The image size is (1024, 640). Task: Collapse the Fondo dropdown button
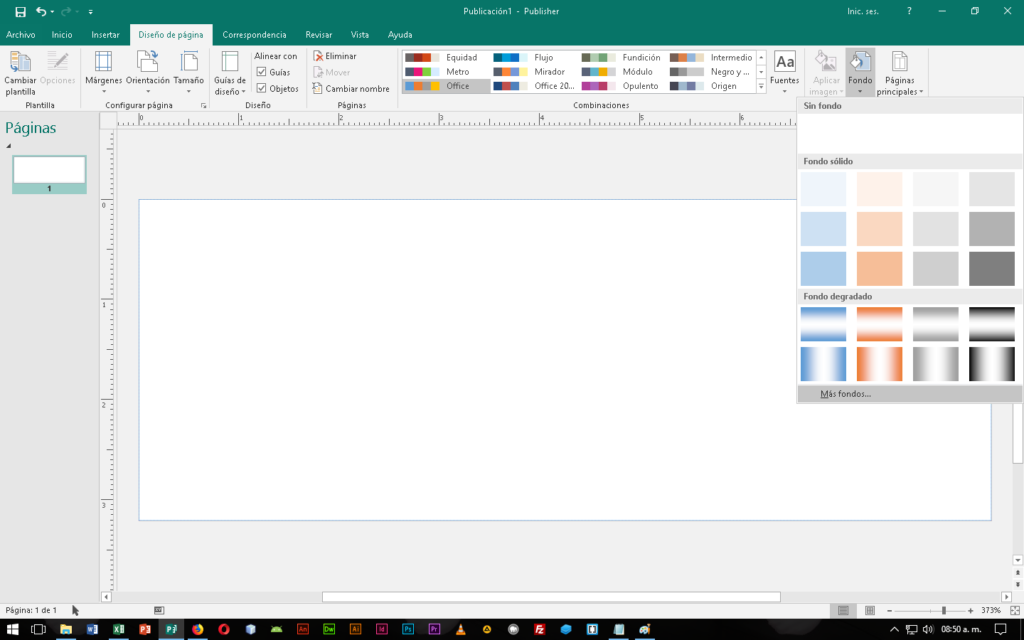(x=859, y=72)
